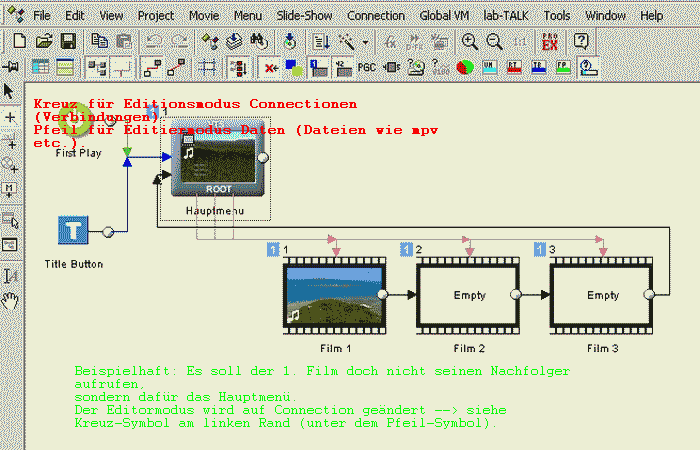This screenshot has width=700, height=450.
Task: Expand the magic wand dropdown arrow
Action: point(365,42)
